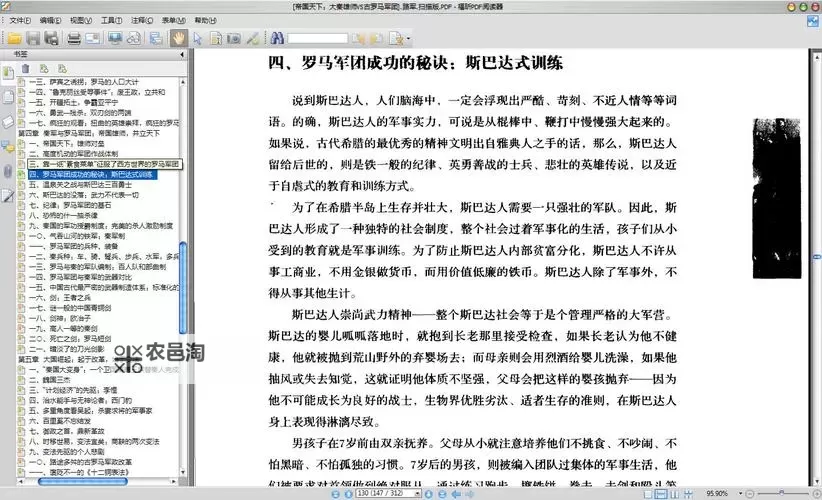Click the second of the two bookmark icons beside trash
This screenshot has width=822, height=500.
(x=62, y=69)
